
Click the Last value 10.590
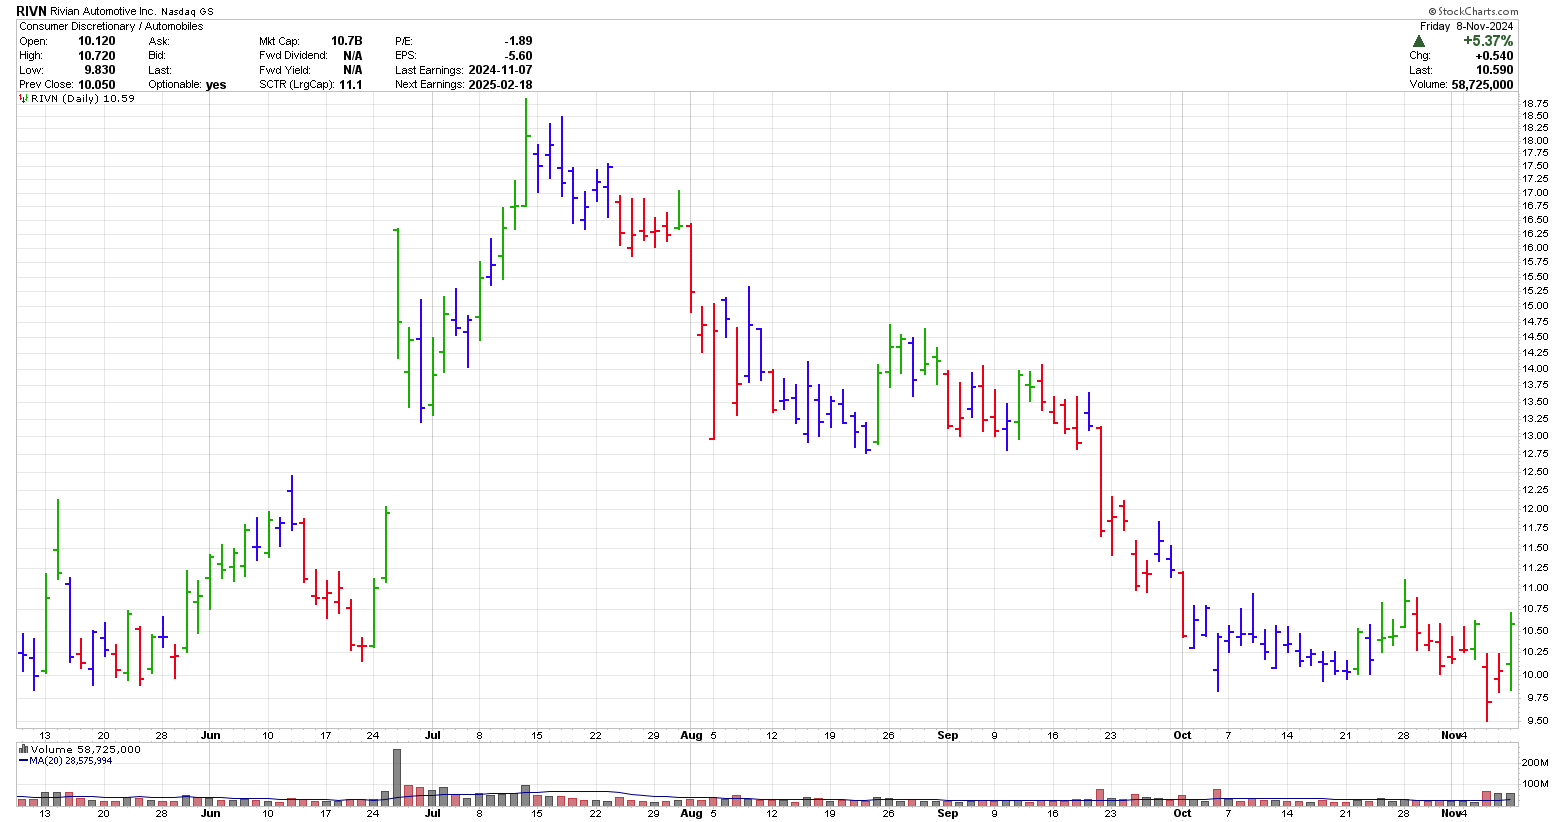(1495, 70)
